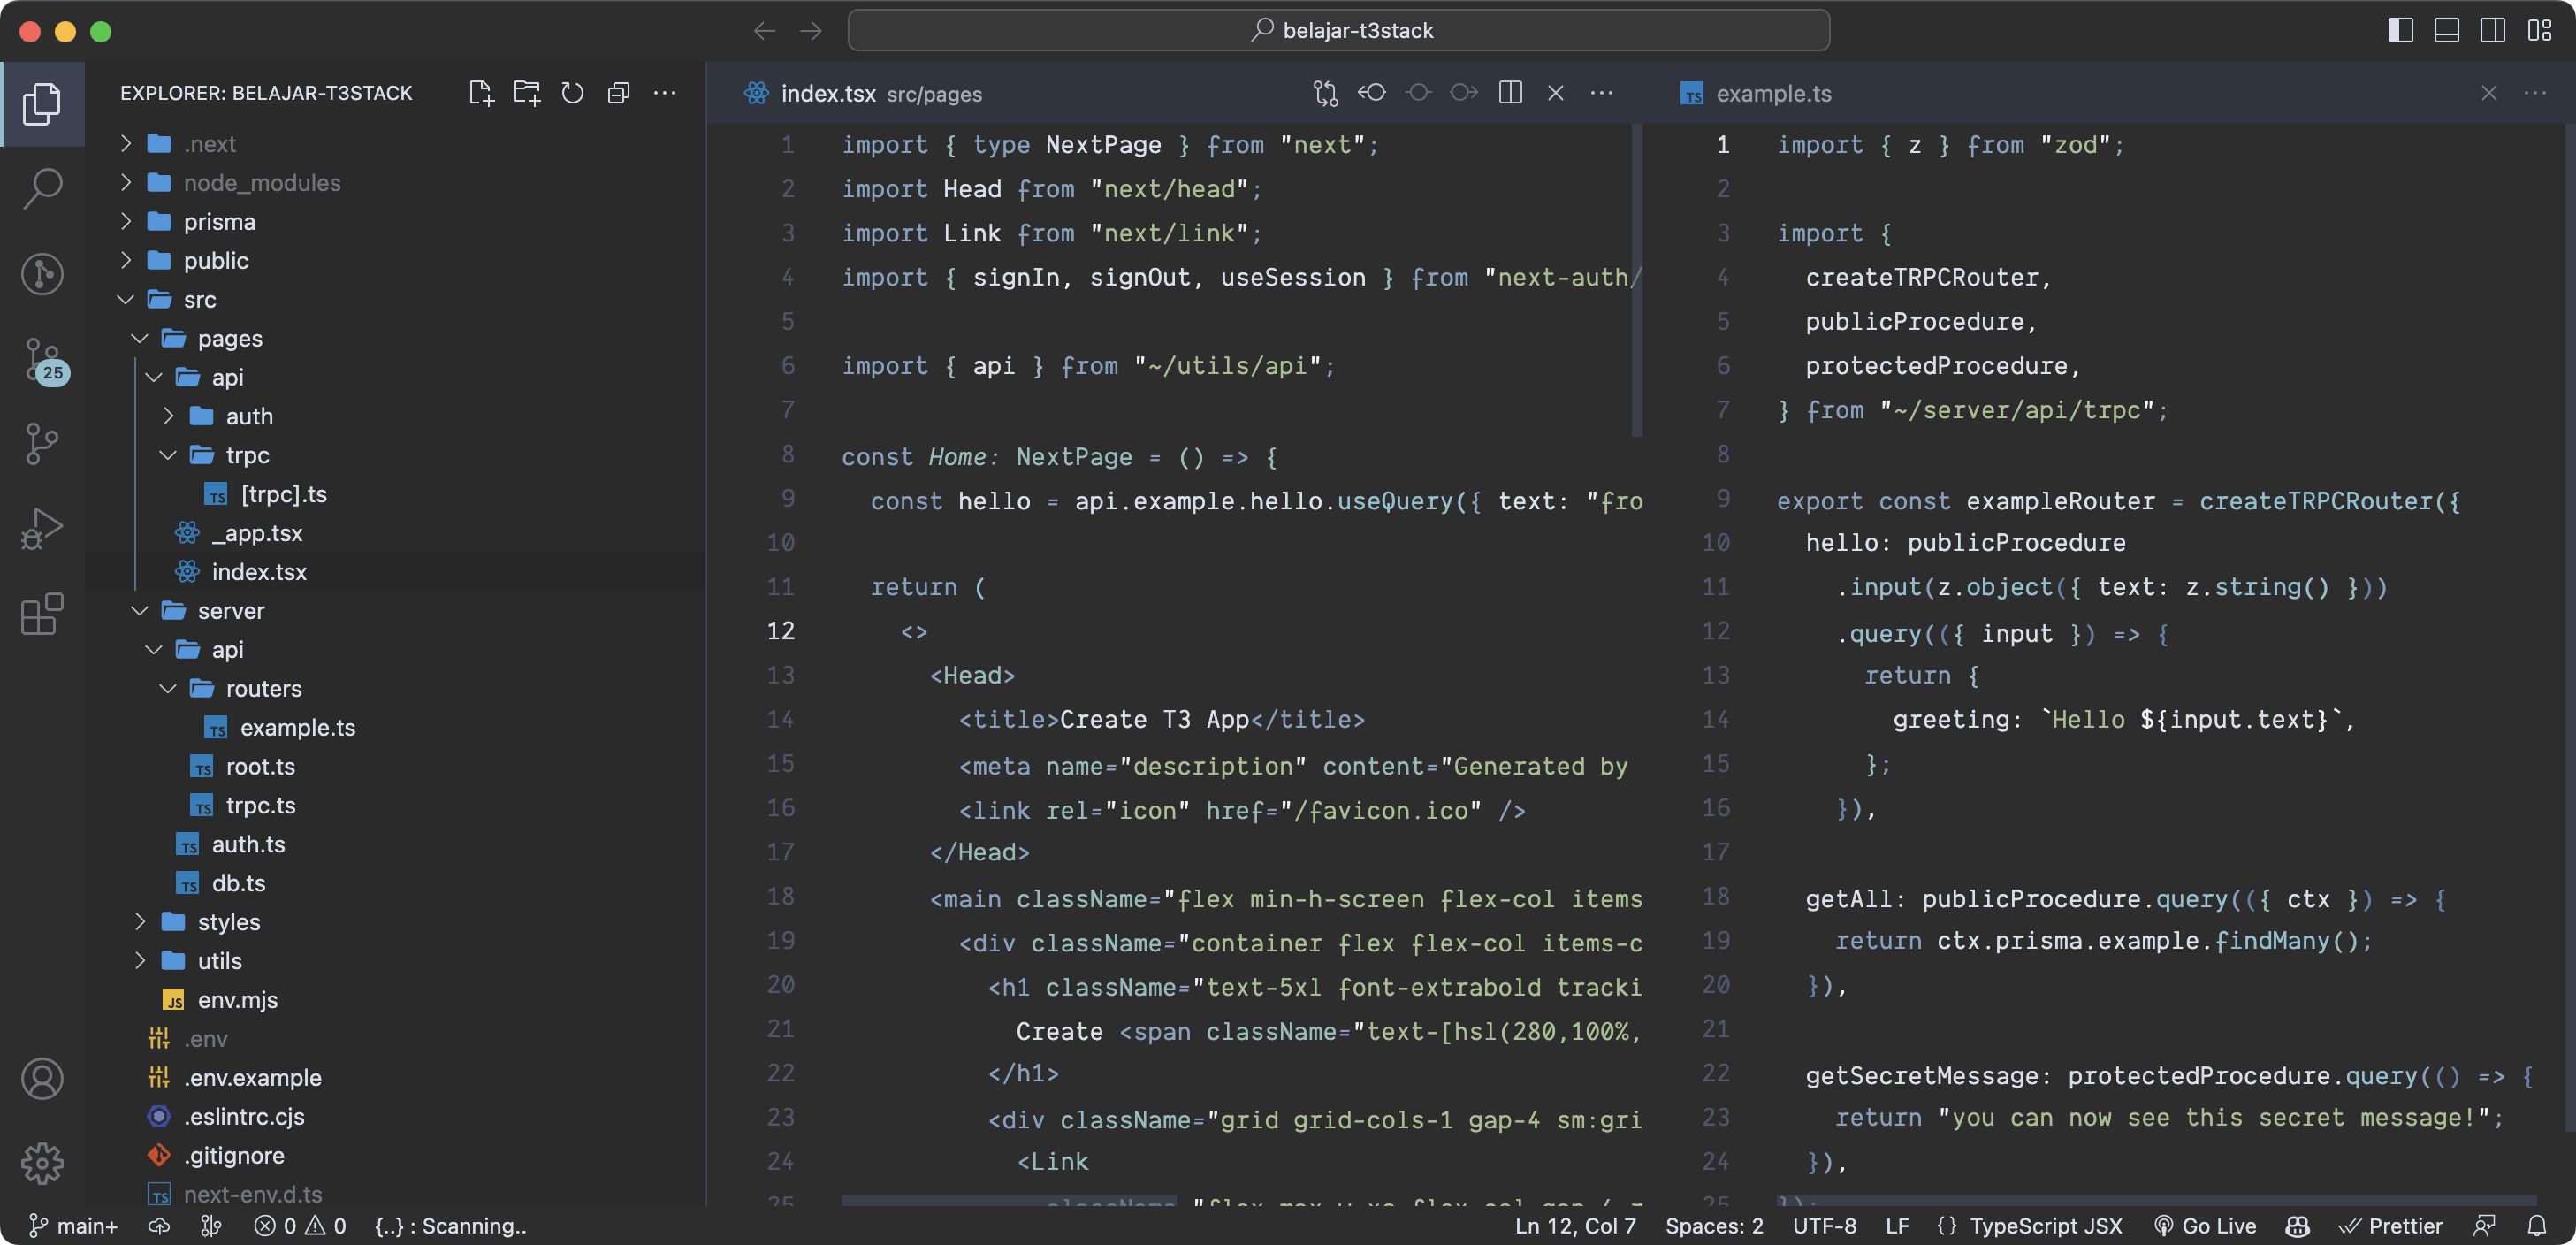
Task: Toggle the bottom panel visibility
Action: (2446, 31)
